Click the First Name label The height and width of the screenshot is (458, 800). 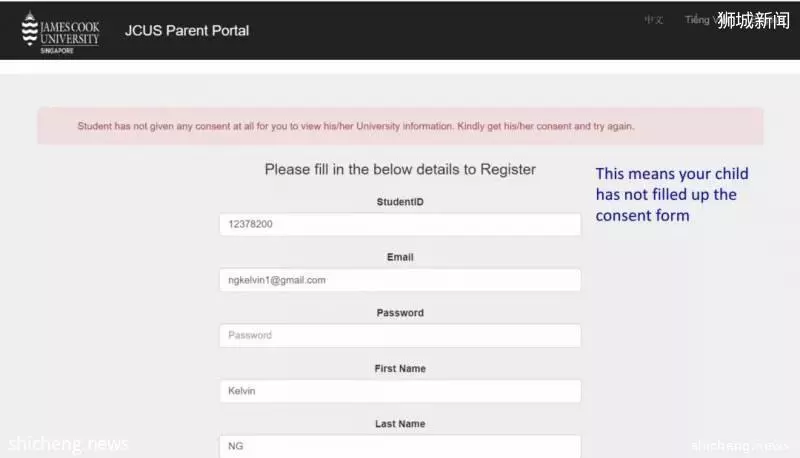[400, 369]
